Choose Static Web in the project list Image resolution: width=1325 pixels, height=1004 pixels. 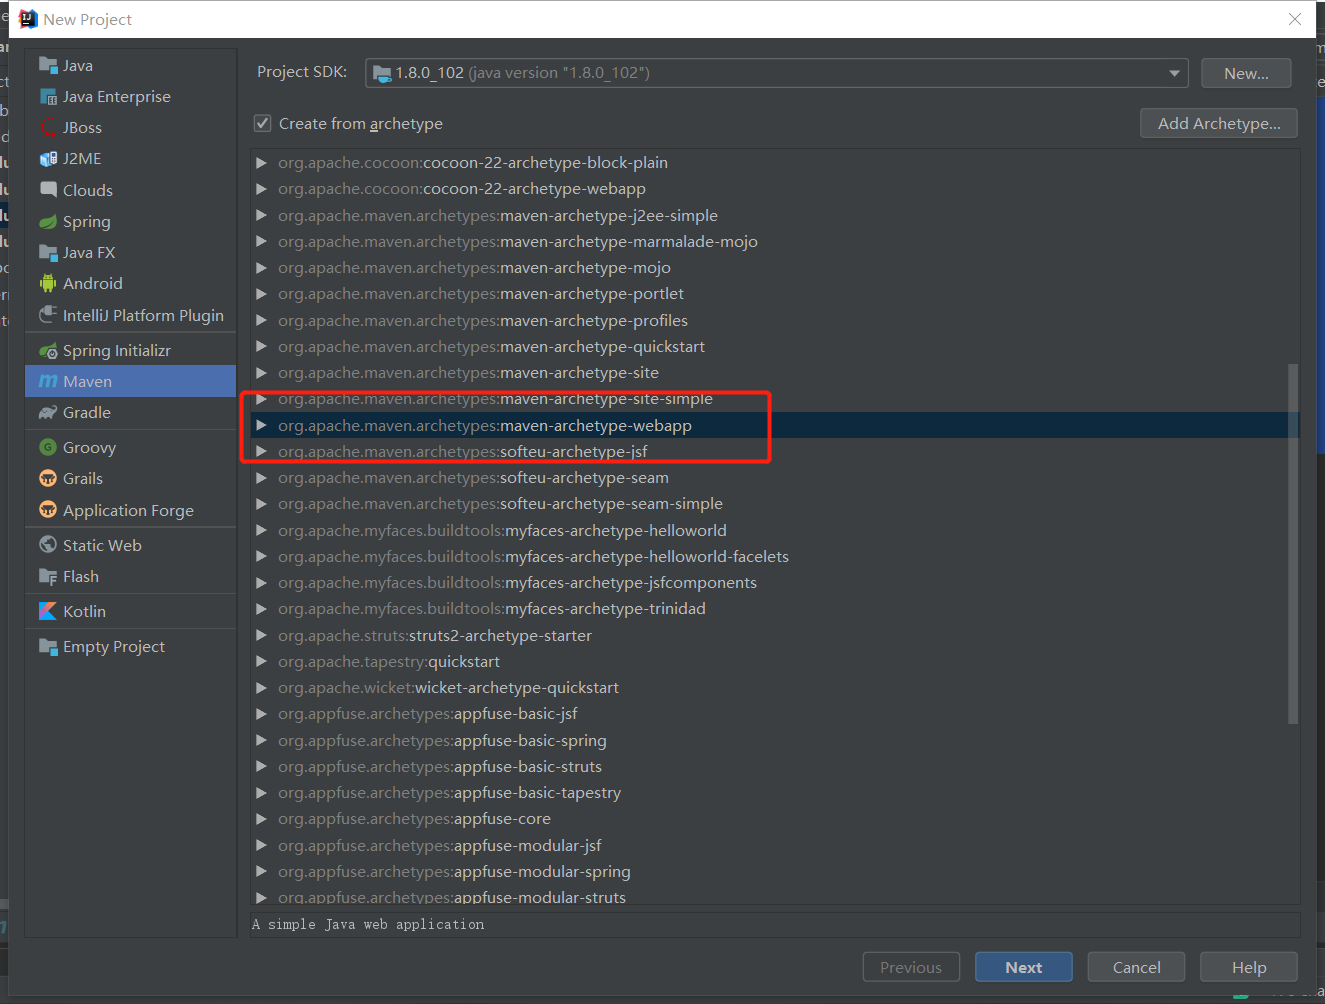click(102, 545)
